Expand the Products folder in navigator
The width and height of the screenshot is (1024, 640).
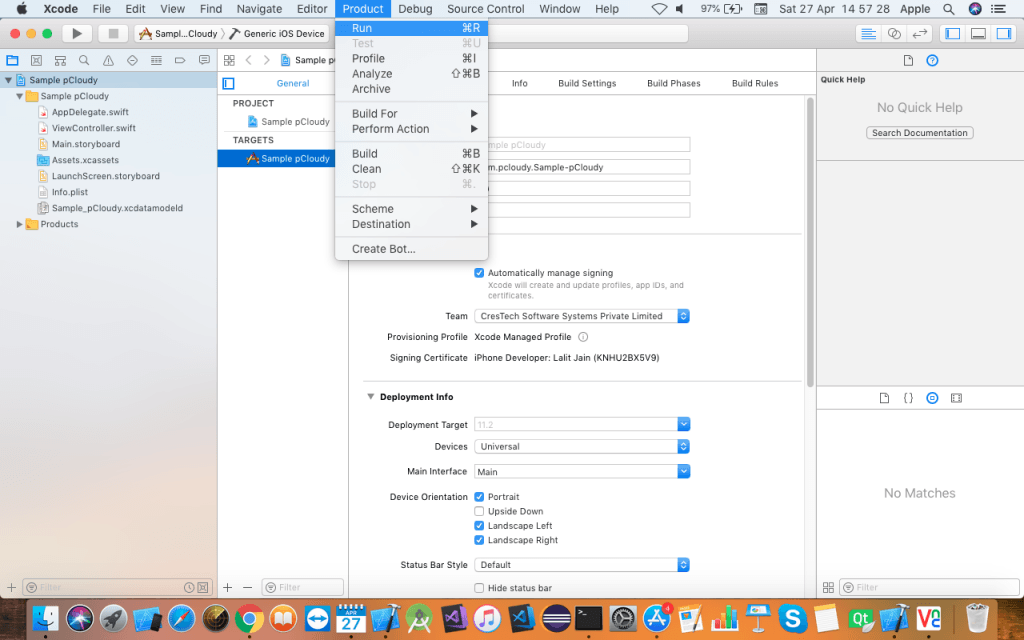click(20, 224)
